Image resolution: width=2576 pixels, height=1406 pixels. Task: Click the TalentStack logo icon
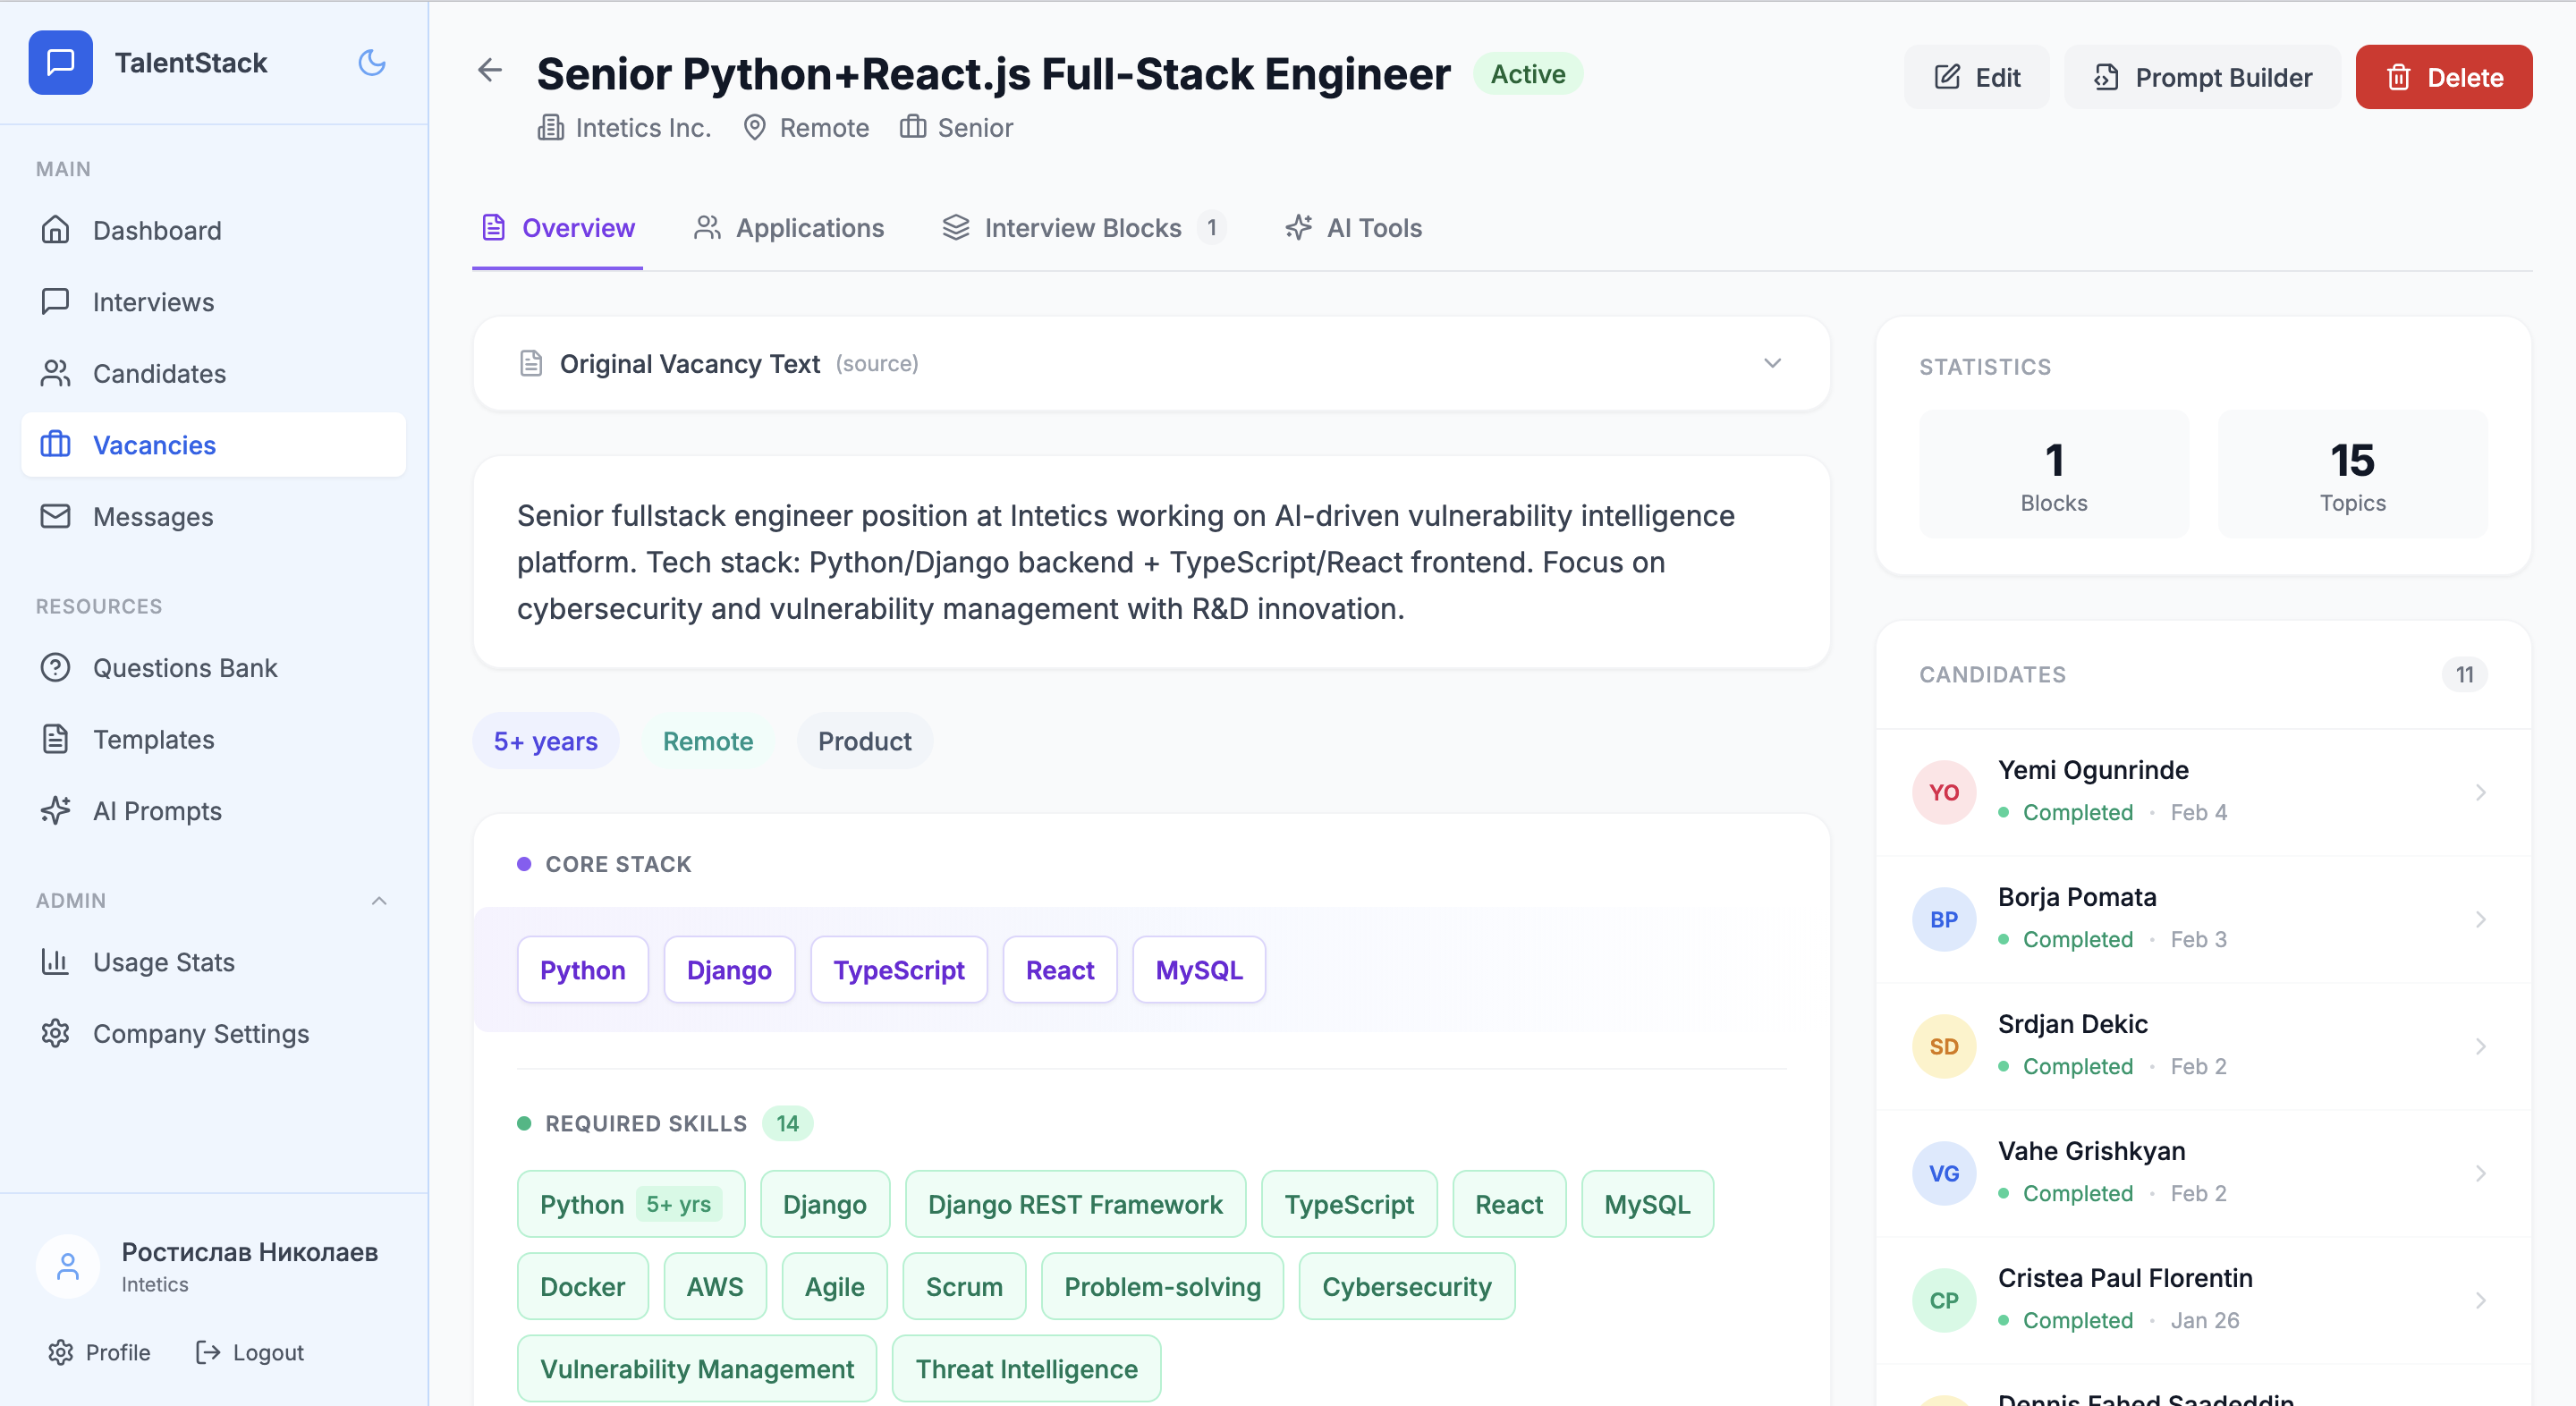(60, 63)
